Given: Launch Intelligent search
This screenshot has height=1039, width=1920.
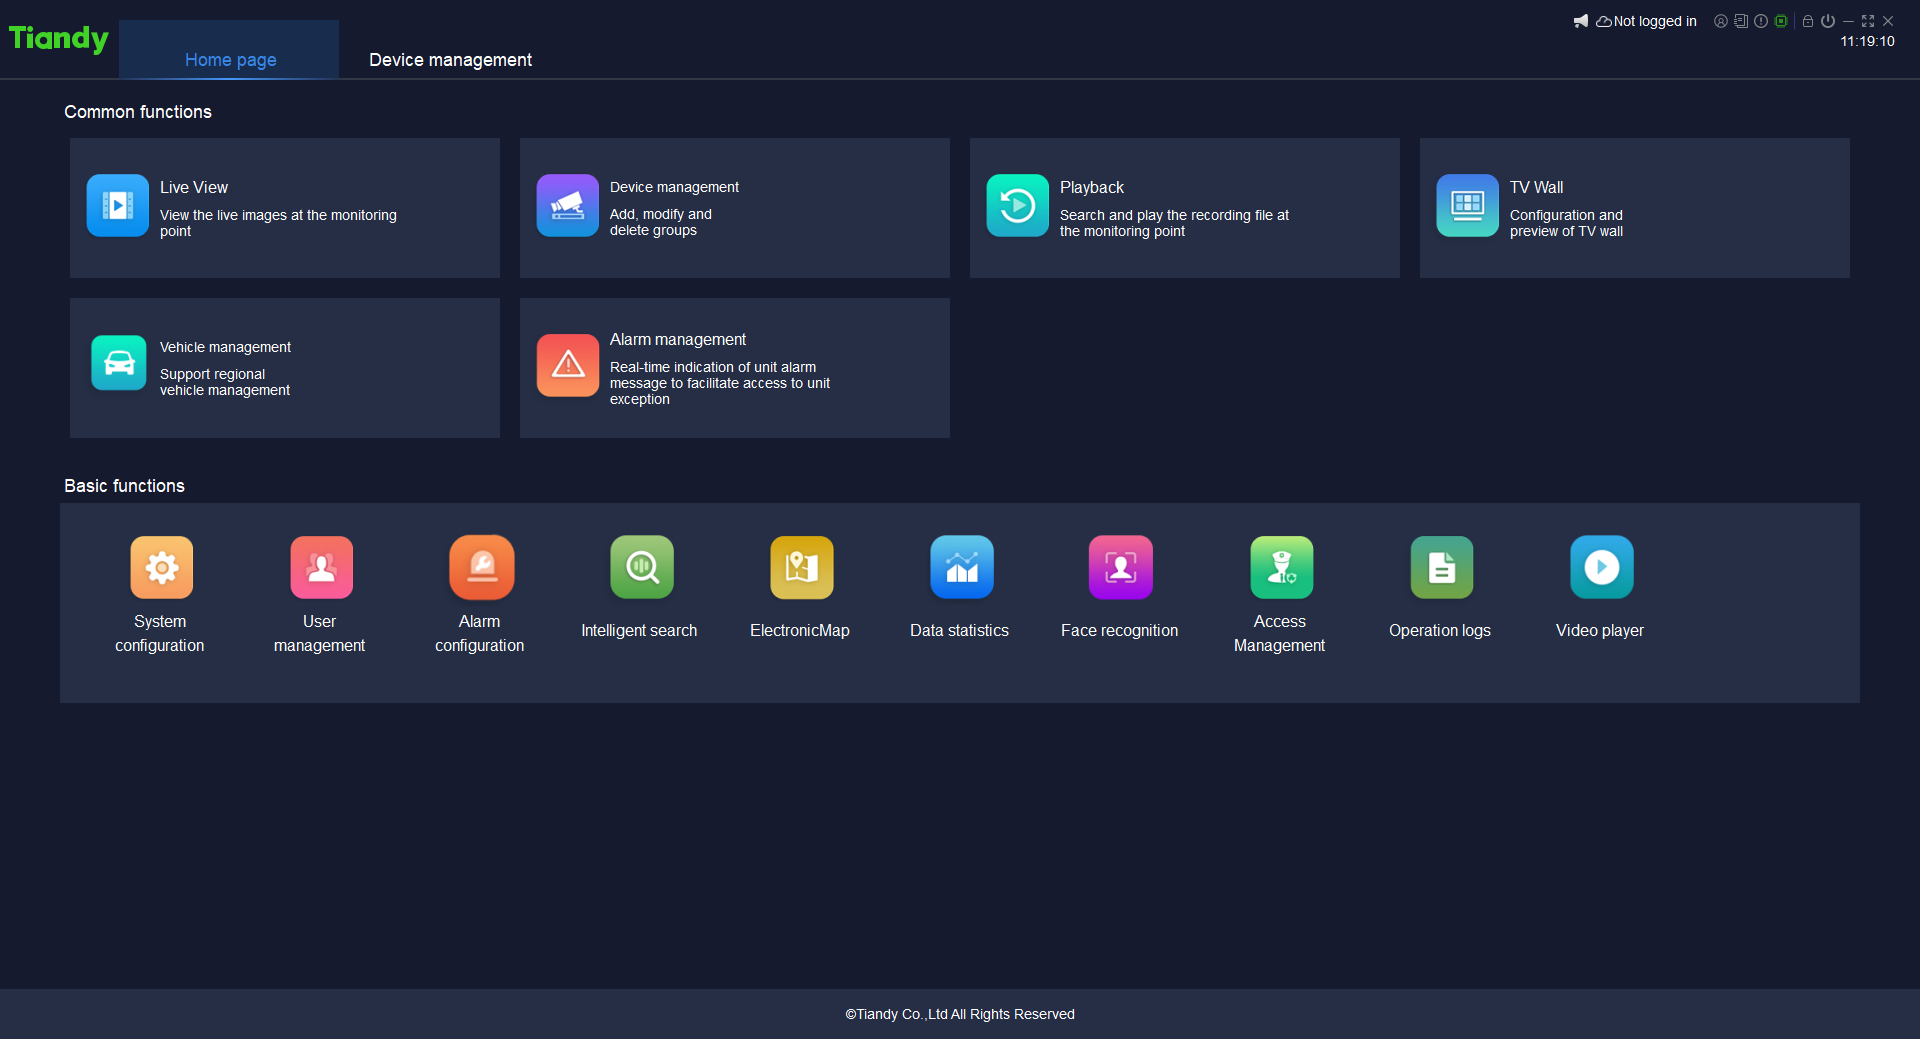Looking at the screenshot, I should click(x=641, y=567).
